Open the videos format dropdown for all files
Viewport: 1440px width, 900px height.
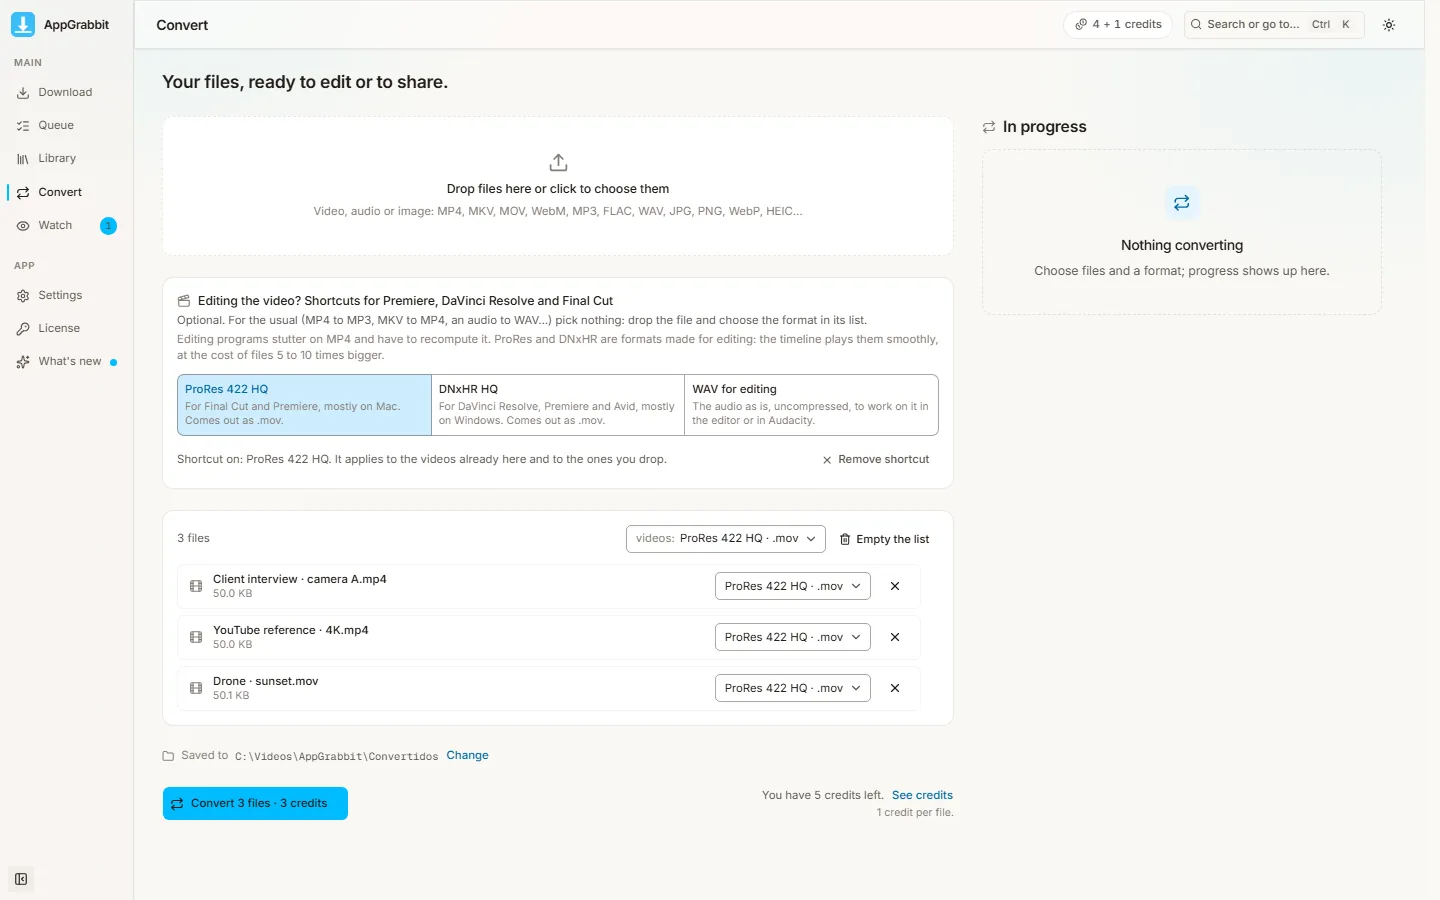tap(726, 538)
